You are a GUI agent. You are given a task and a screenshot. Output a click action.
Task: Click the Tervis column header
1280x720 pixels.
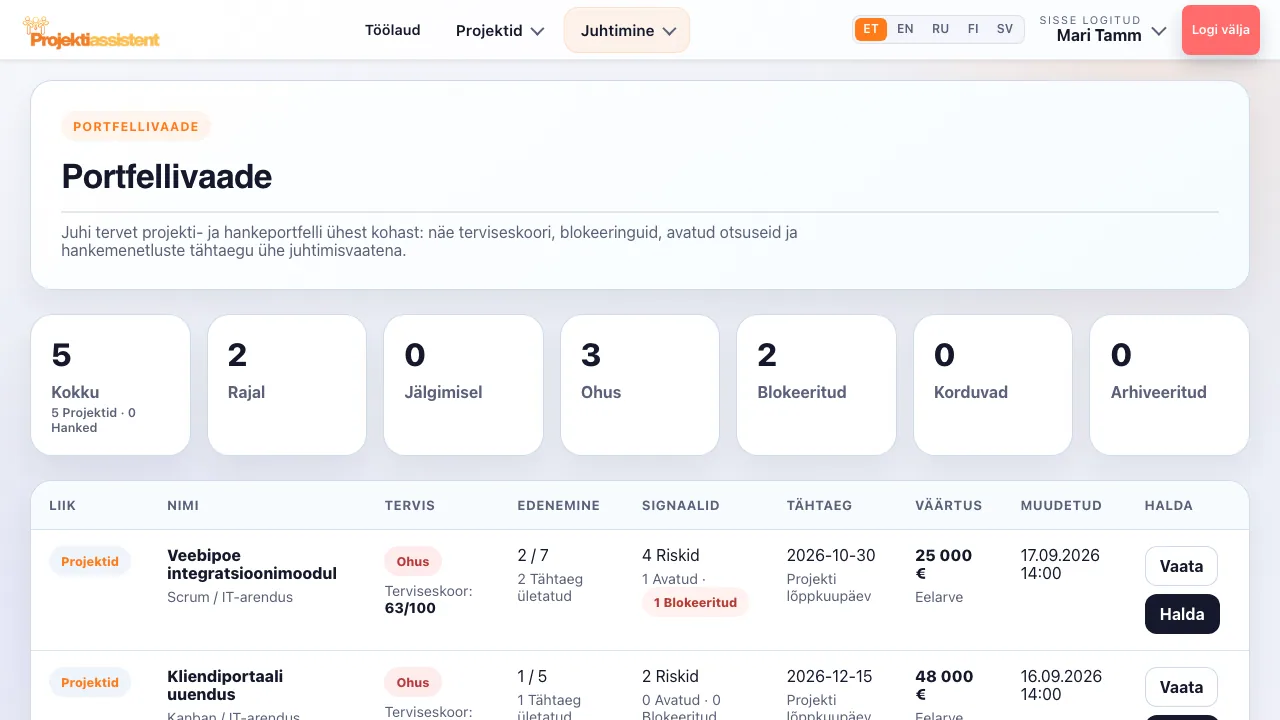tap(410, 506)
